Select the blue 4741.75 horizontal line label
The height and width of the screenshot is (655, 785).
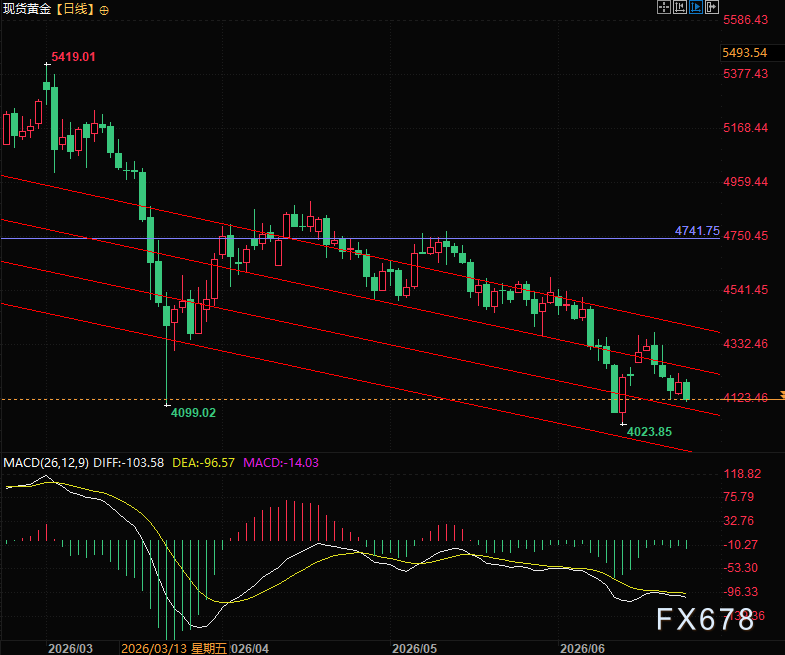[697, 230]
